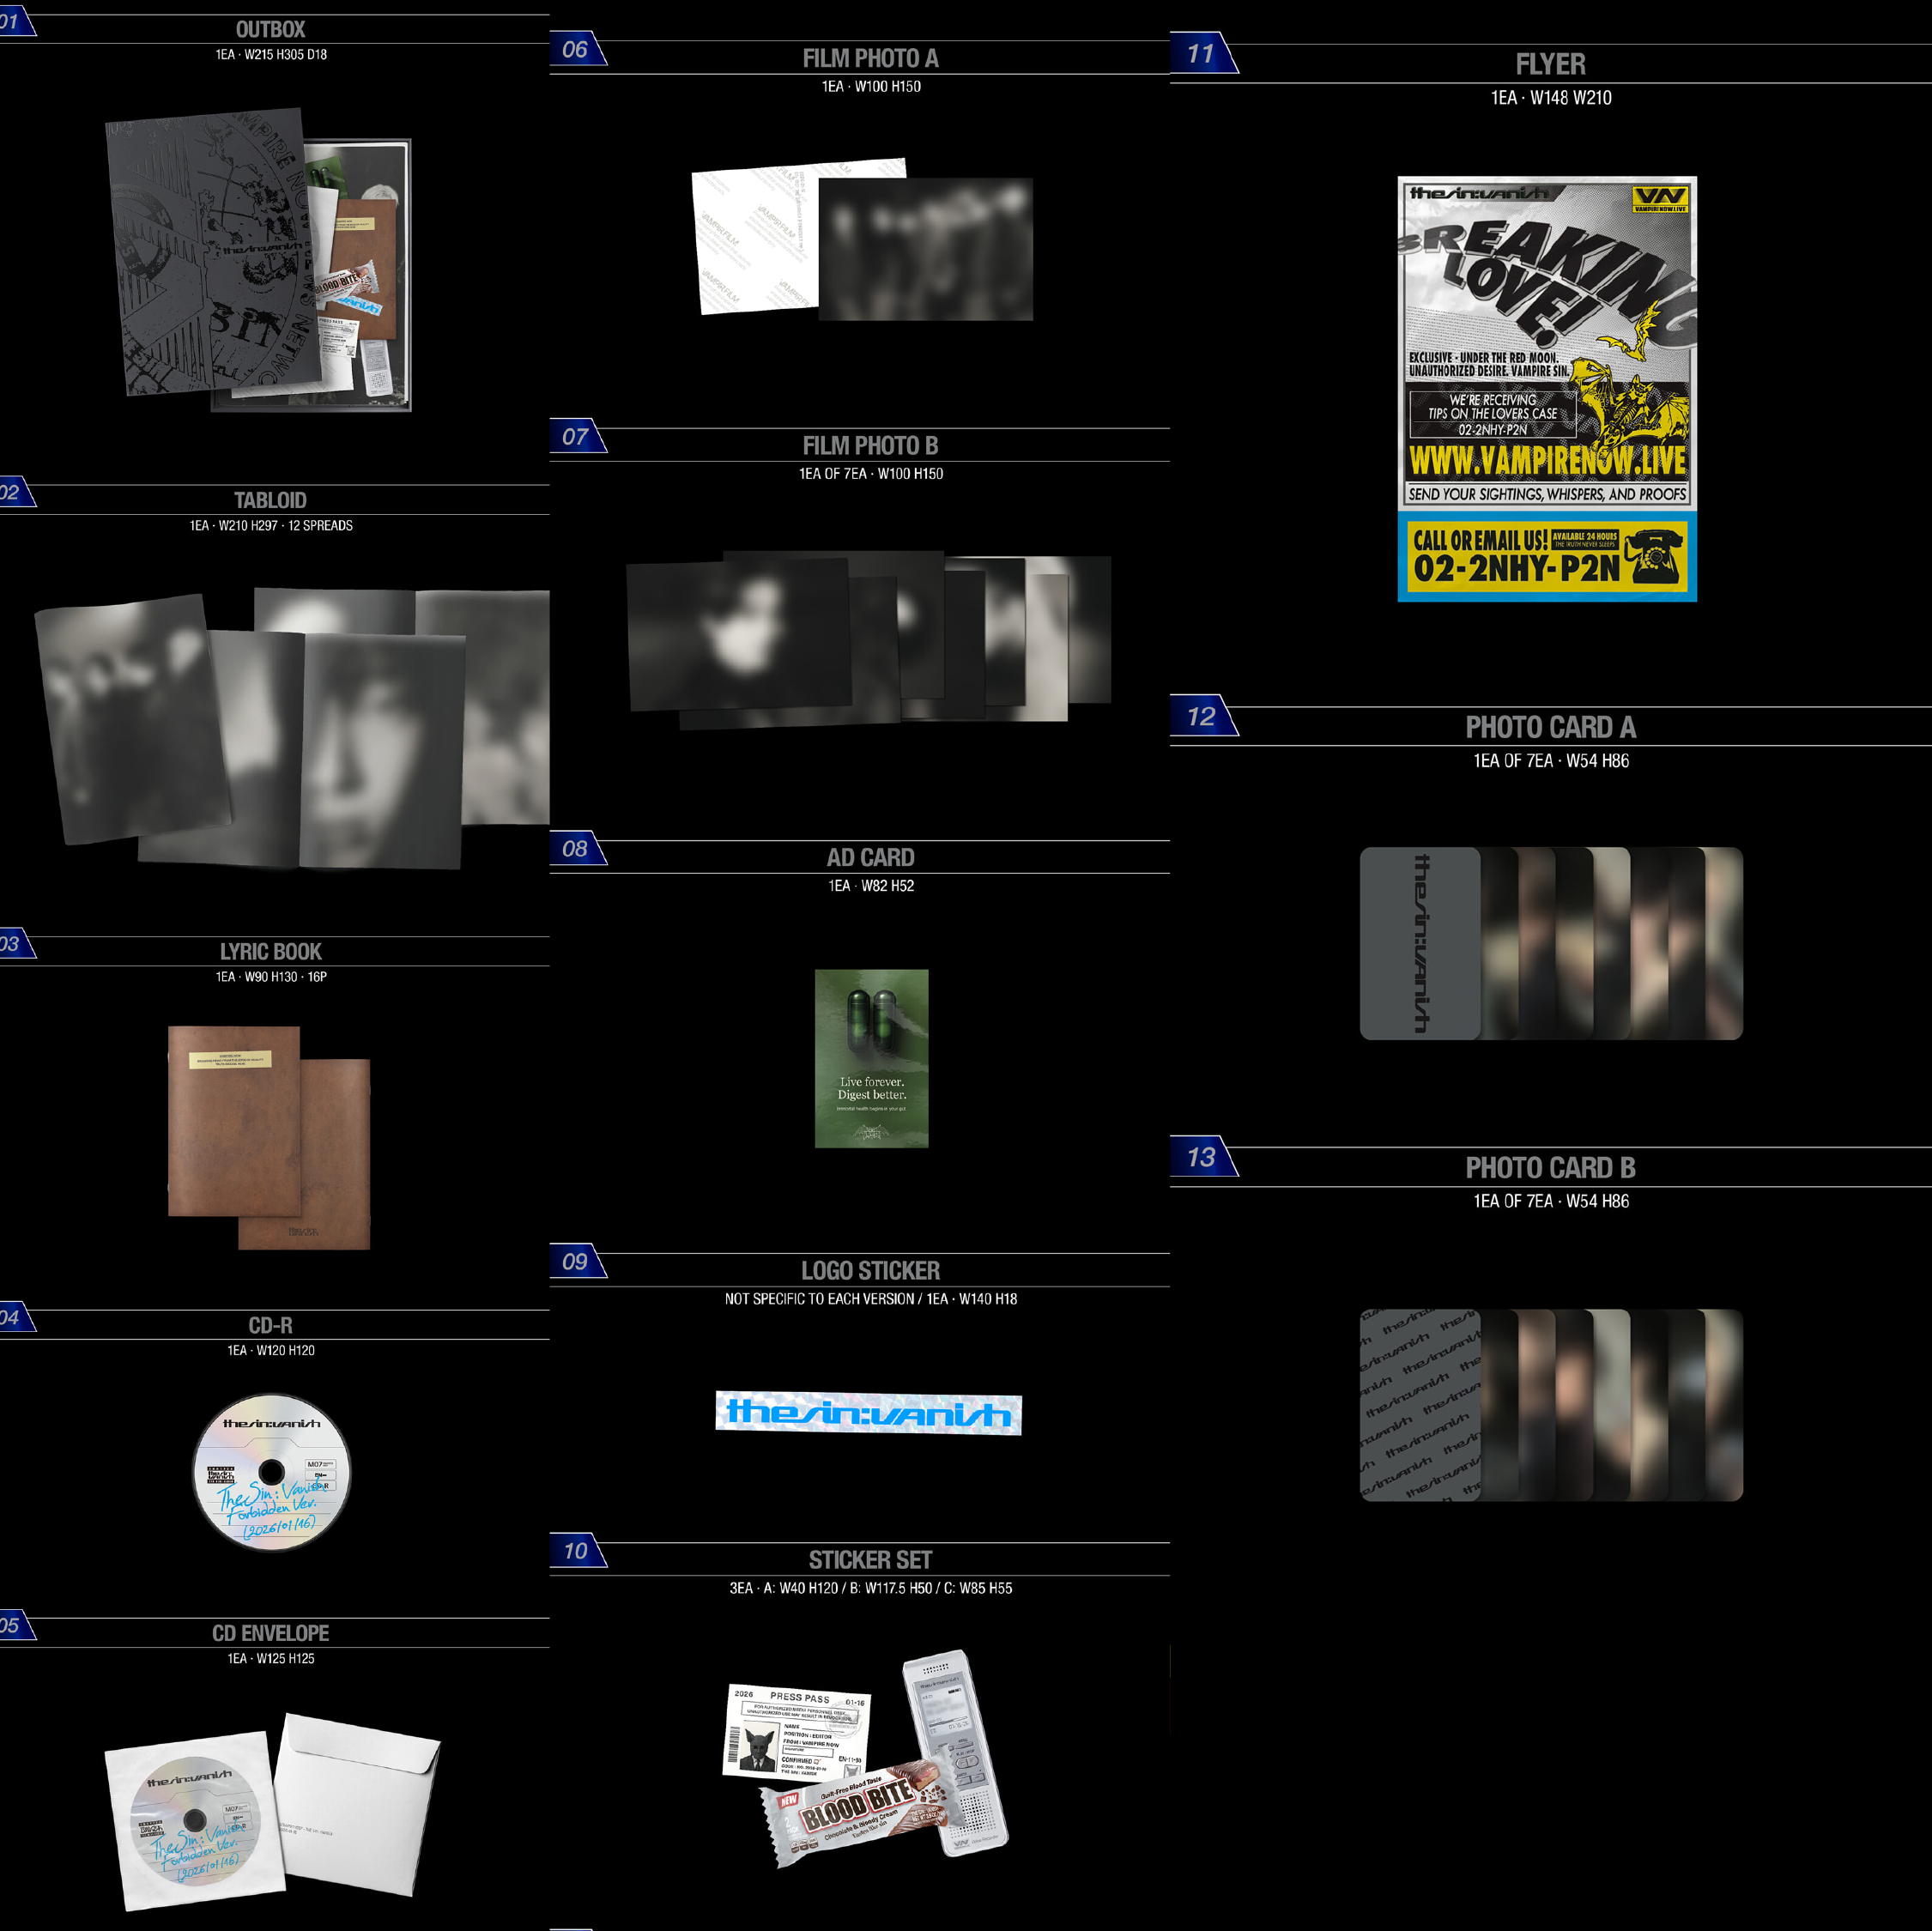The width and height of the screenshot is (1932, 1931).
Task: Click the PHOTO CARD B set
Action: [x=1550, y=1404]
